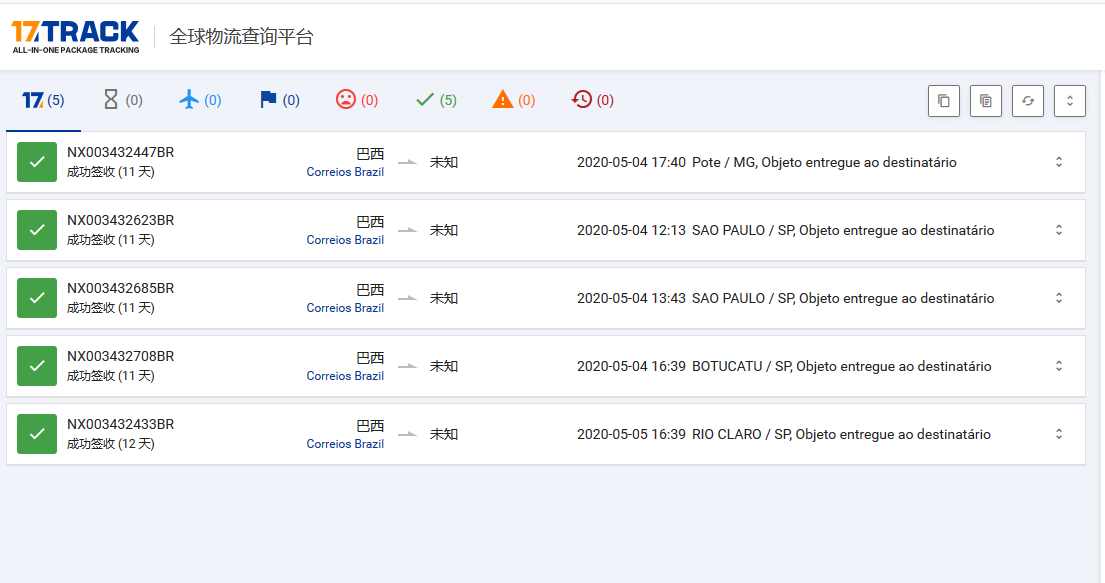Show undelivered sad face filter
This screenshot has height=583, width=1105.
coord(357,100)
